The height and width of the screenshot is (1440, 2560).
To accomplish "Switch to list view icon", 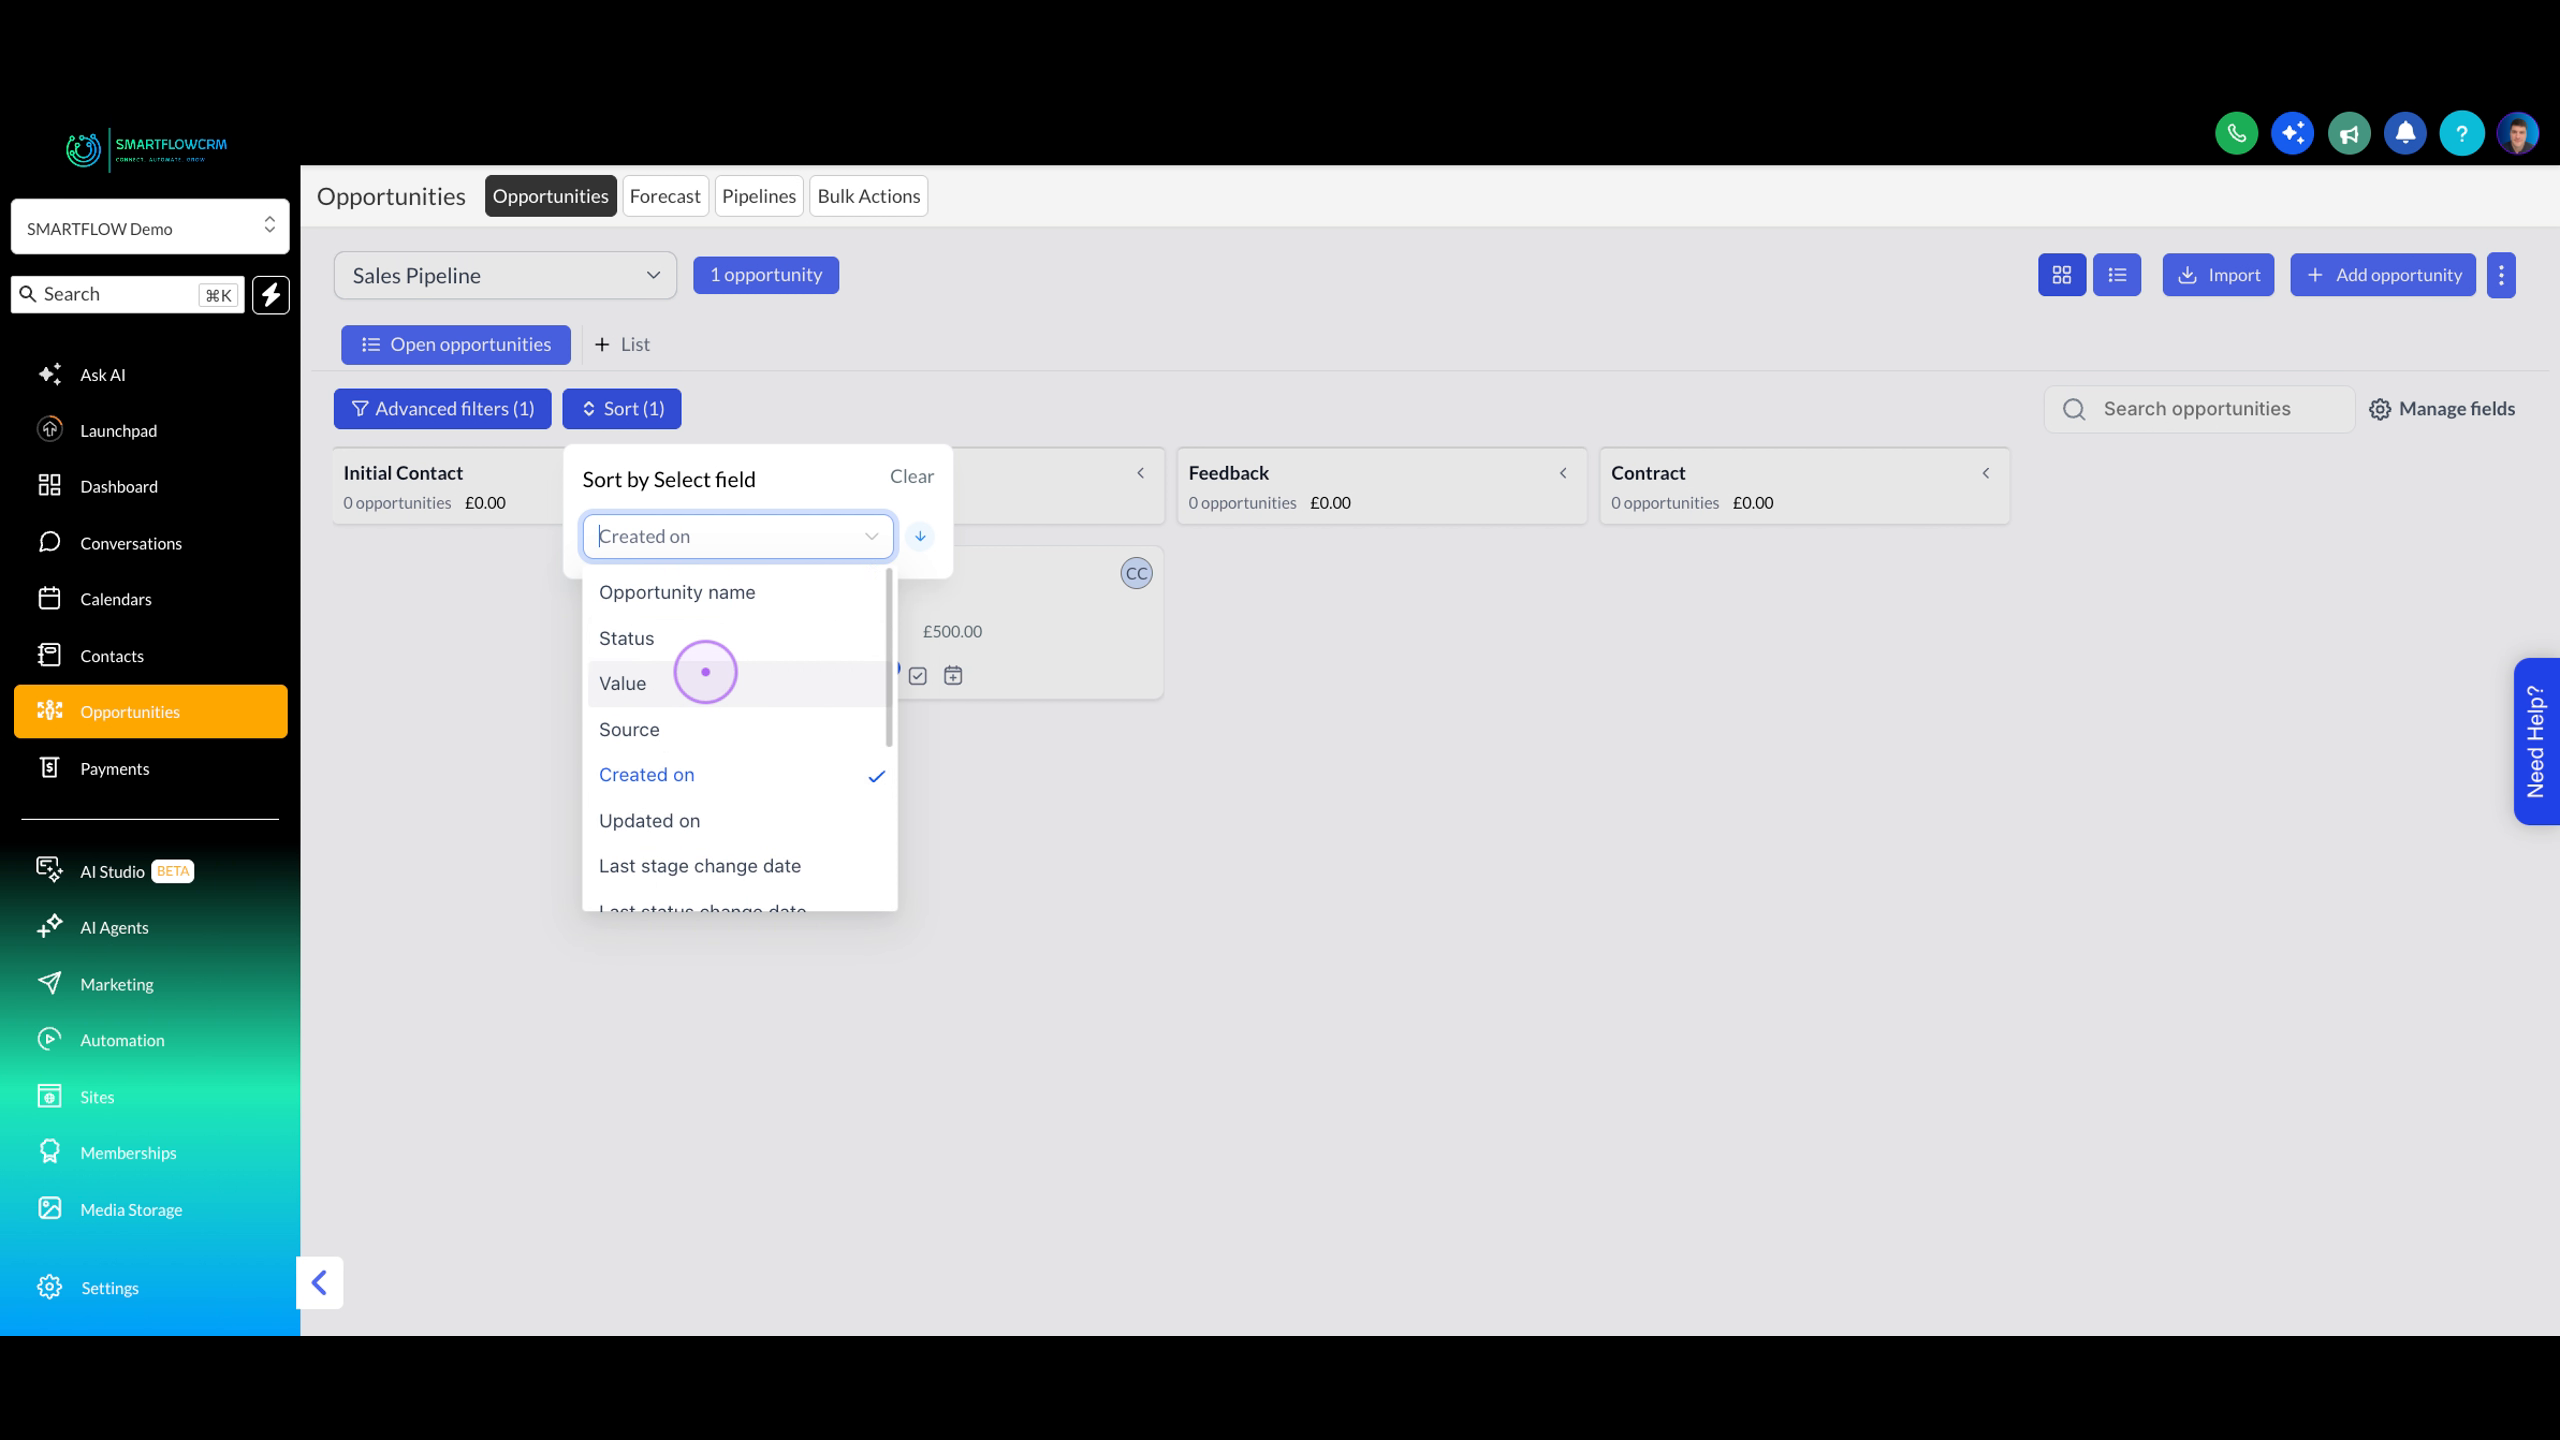I will click(x=2117, y=275).
